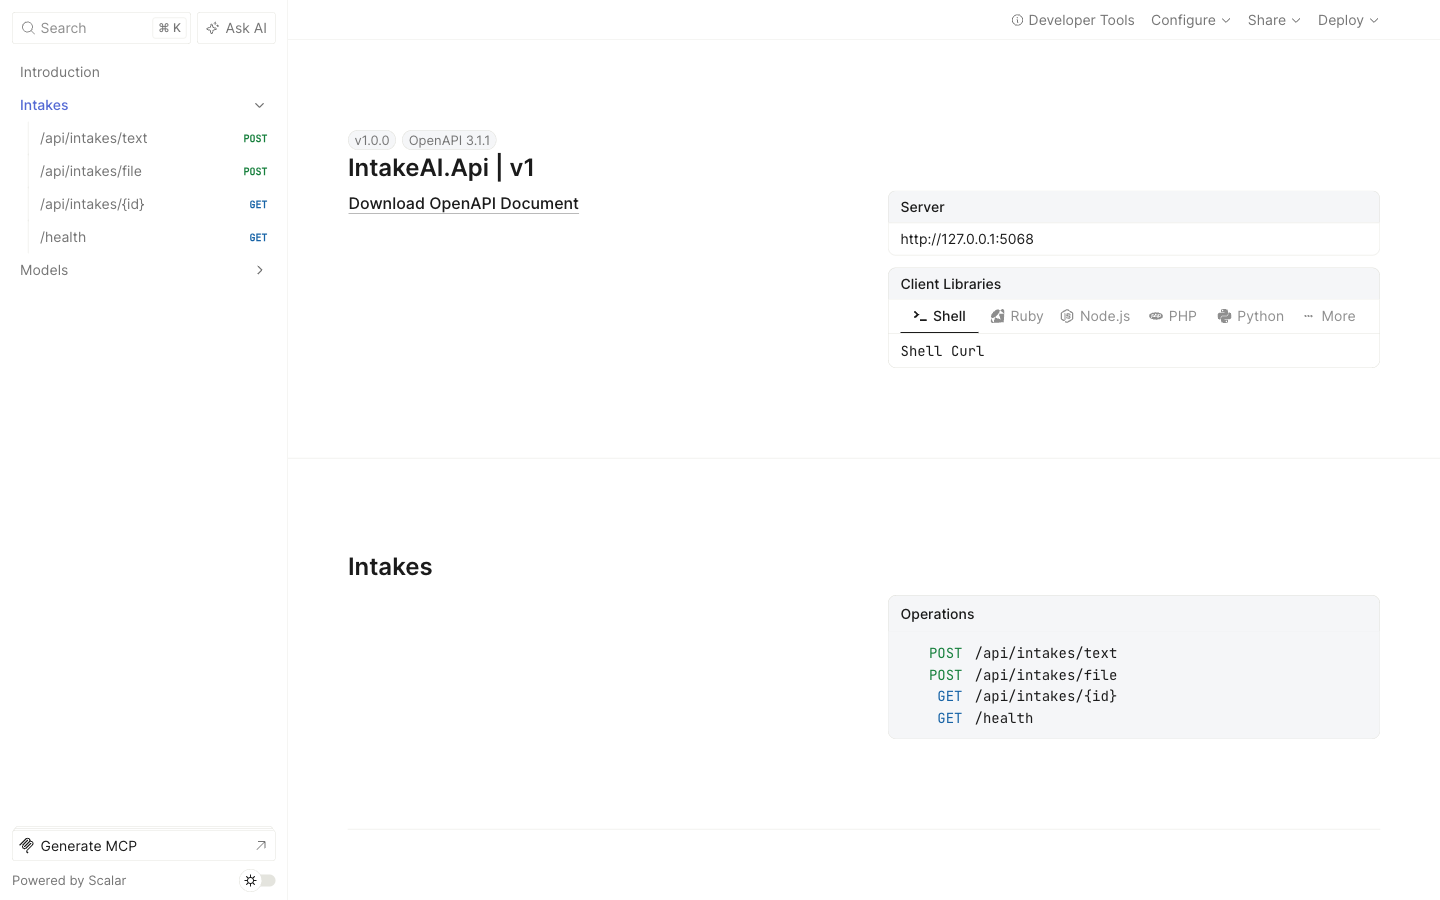Select the Shell client library tab
Screen dimensions: 1440x900
click(939, 316)
